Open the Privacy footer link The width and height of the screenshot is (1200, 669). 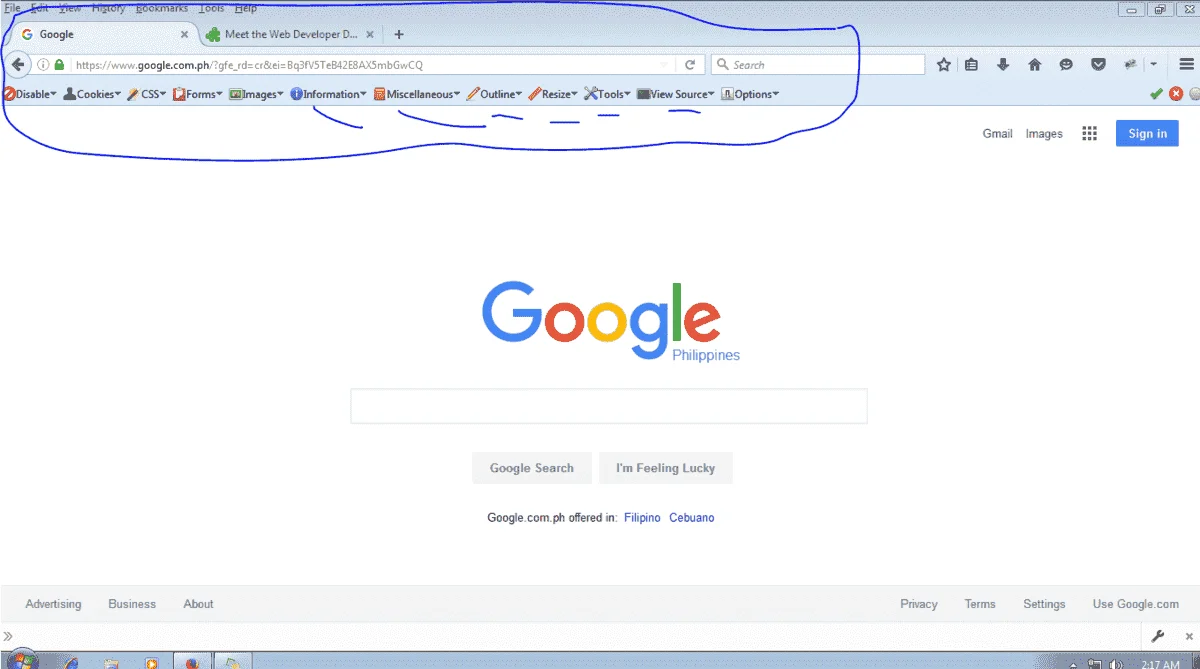[x=919, y=604]
